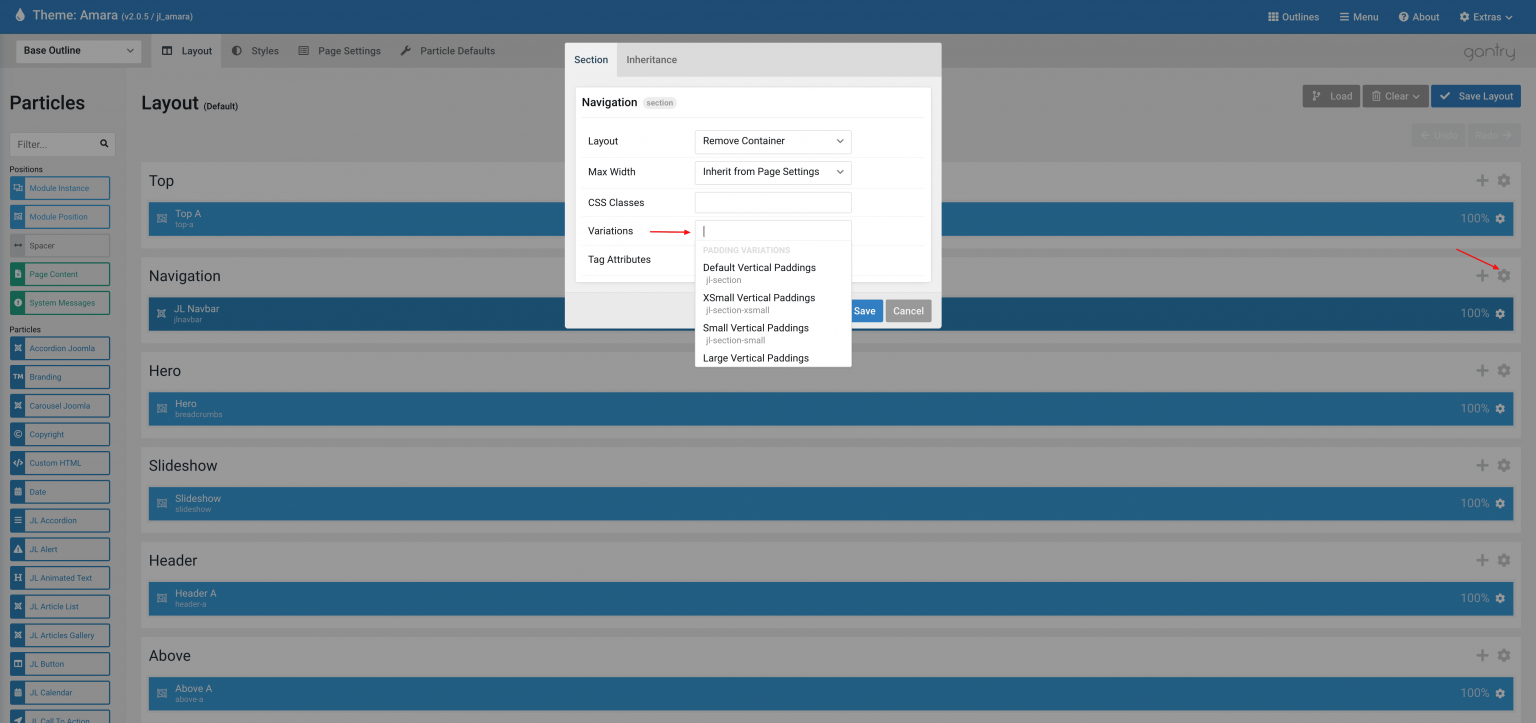Open the Hero section settings gear
Viewport: 1536px width, 723px height.
coord(1504,369)
